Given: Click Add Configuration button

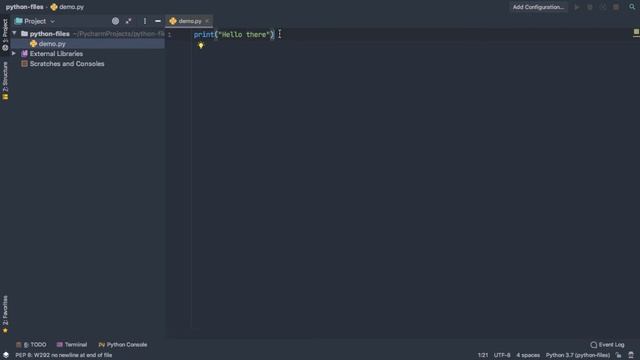Looking at the screenshot, I should (x=538, y=7).
